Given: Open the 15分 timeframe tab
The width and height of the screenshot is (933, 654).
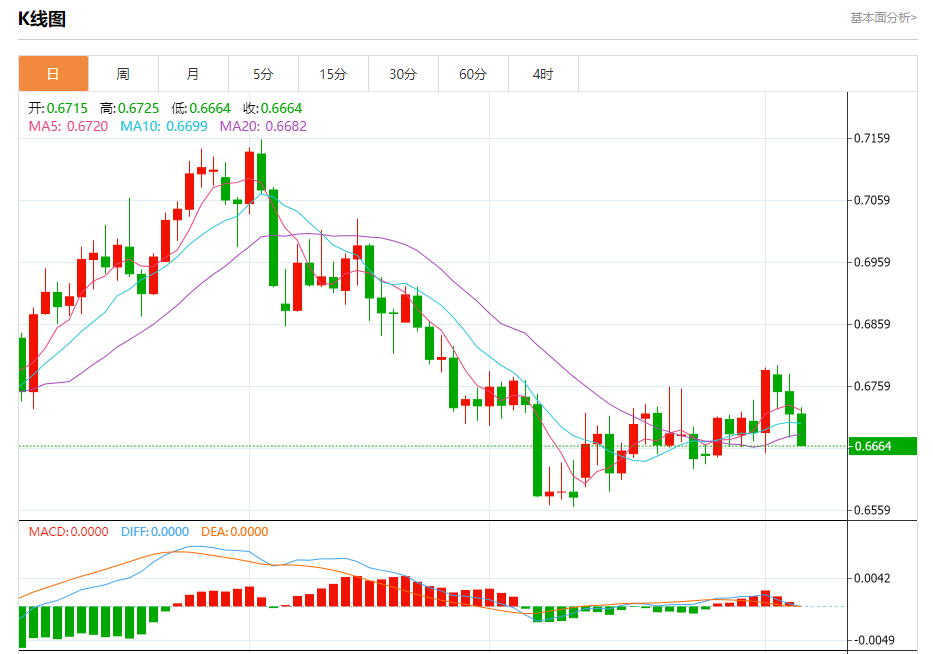Looking at the screenshot, I should click(333, 74).
